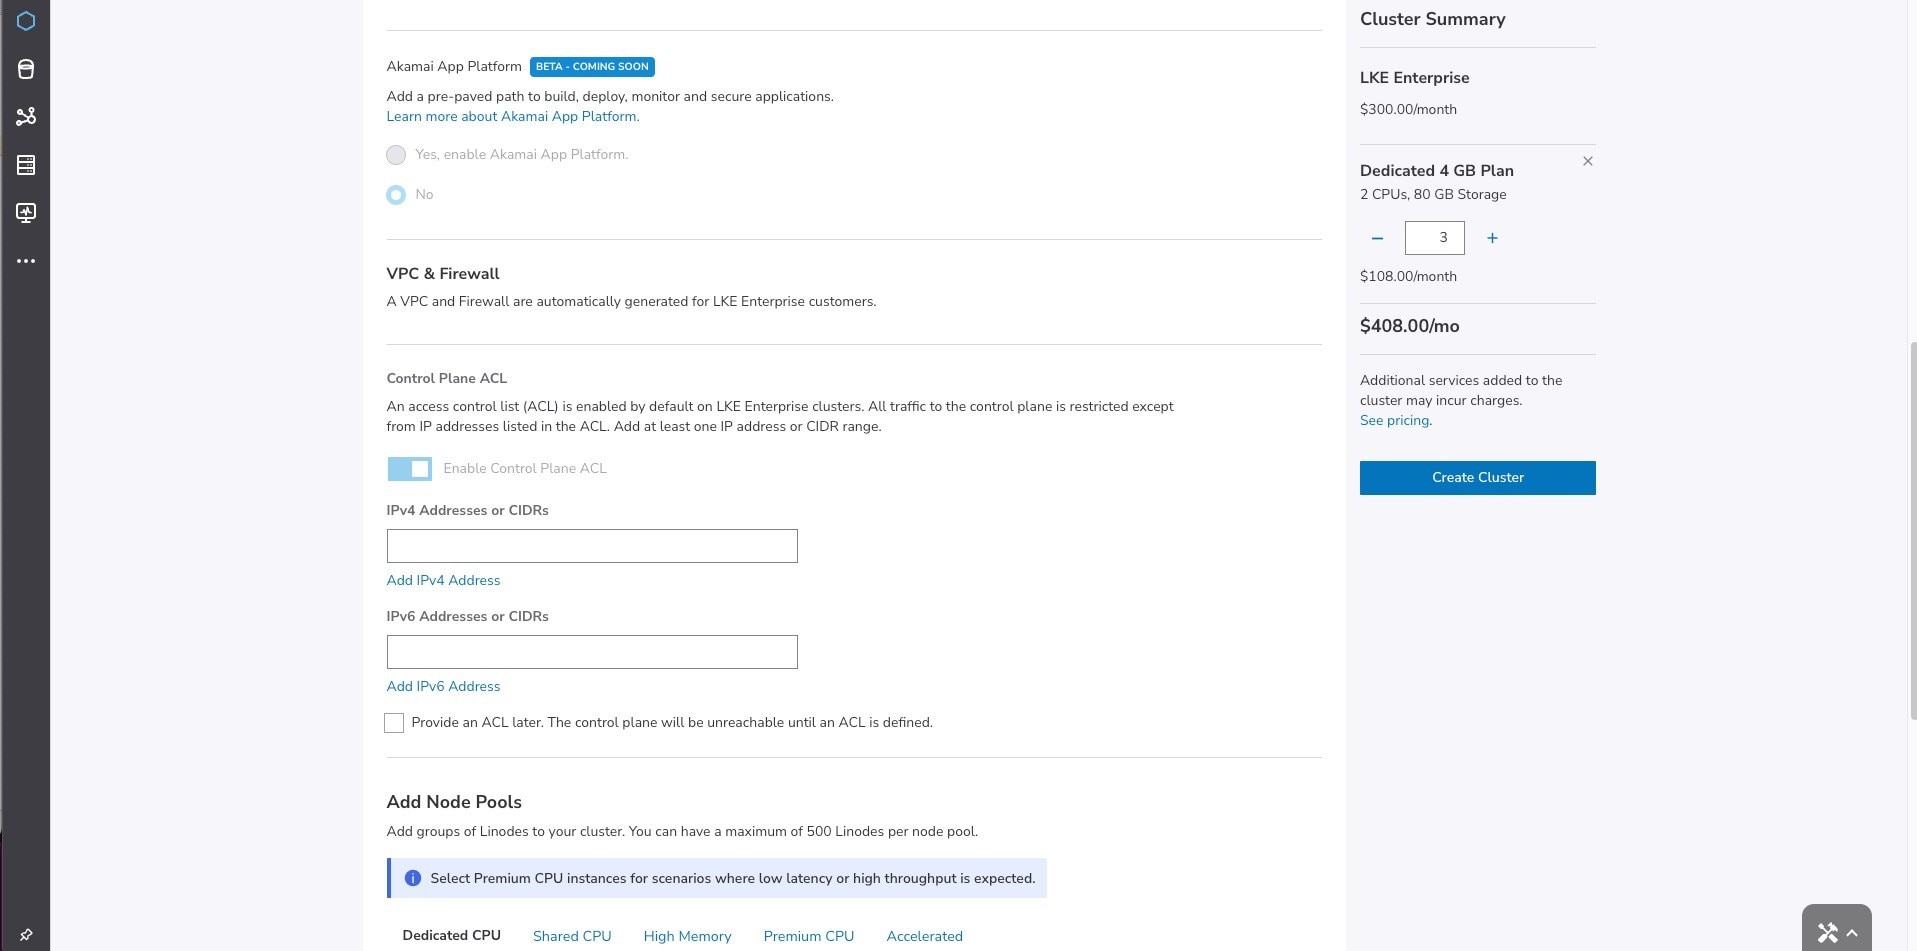The width and height of the screenshot is (1917, 951).
Task: Open the Premium CPU tab
Action: click(x=808, y=936)
